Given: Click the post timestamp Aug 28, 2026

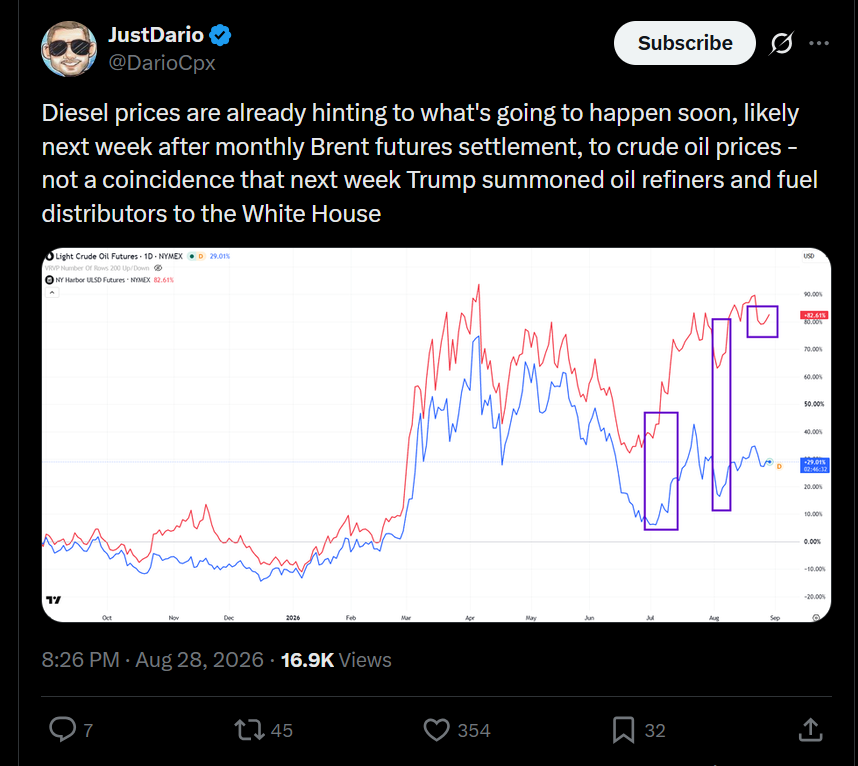Looking at the screenshot, I should (x=199, y=660).
